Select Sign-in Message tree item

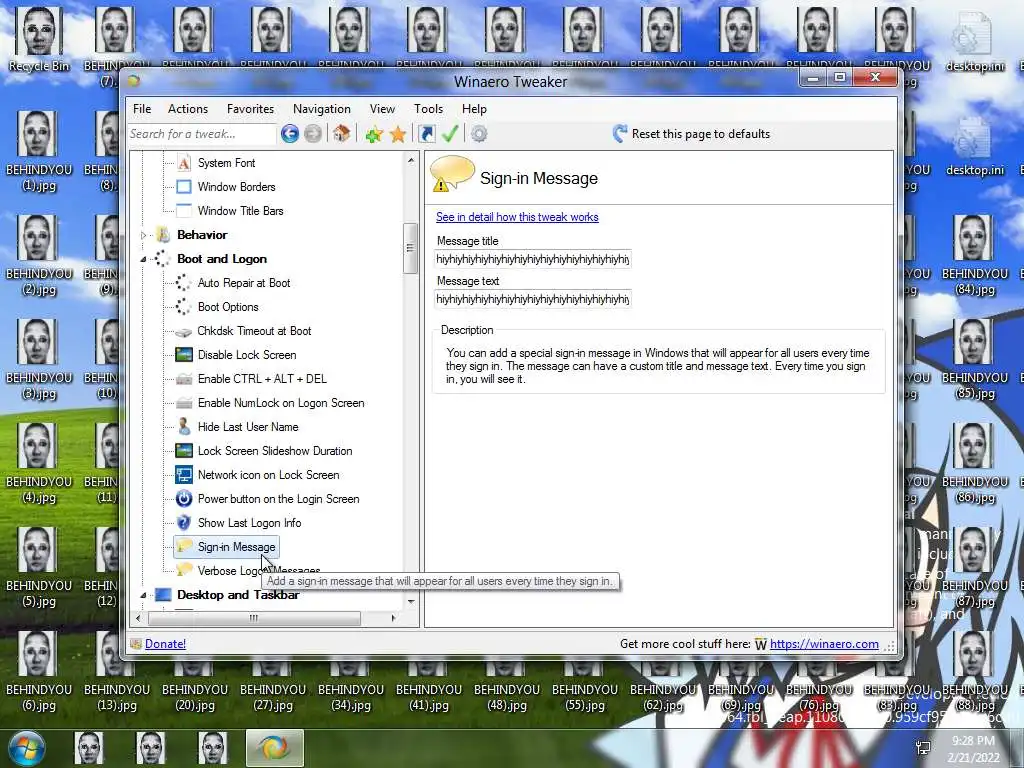click(227, 547)
